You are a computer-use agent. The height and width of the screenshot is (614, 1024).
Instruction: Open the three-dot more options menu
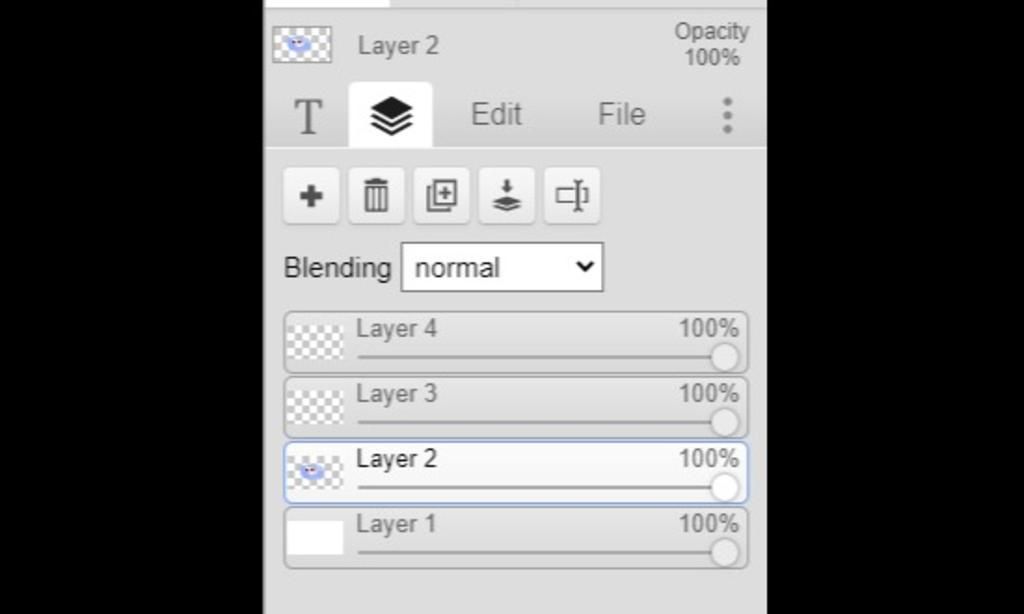click(x=727, y=115)
